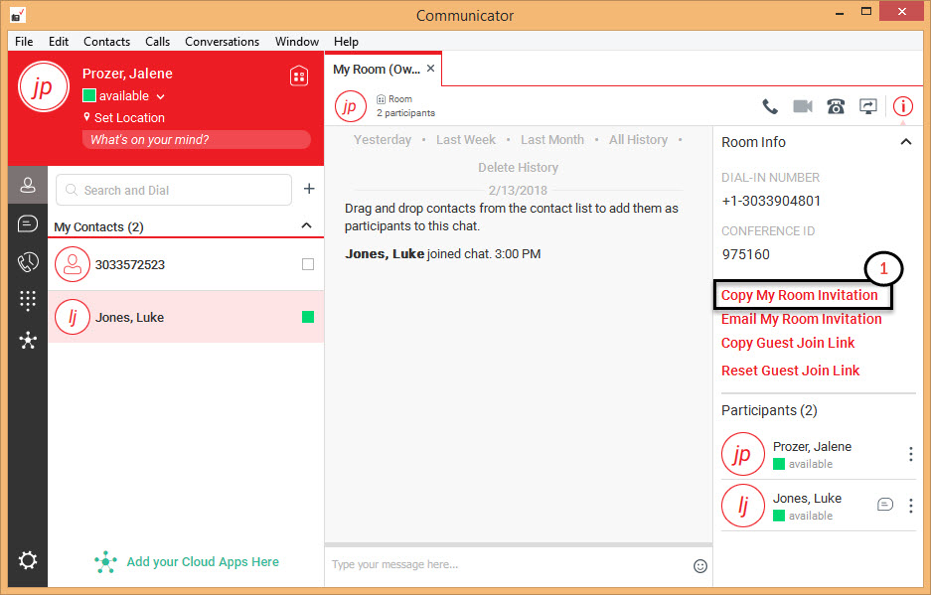The width and height of the screenshot is (931, 595).
Task: Show Yesterday's chat history
Action: 382,140
